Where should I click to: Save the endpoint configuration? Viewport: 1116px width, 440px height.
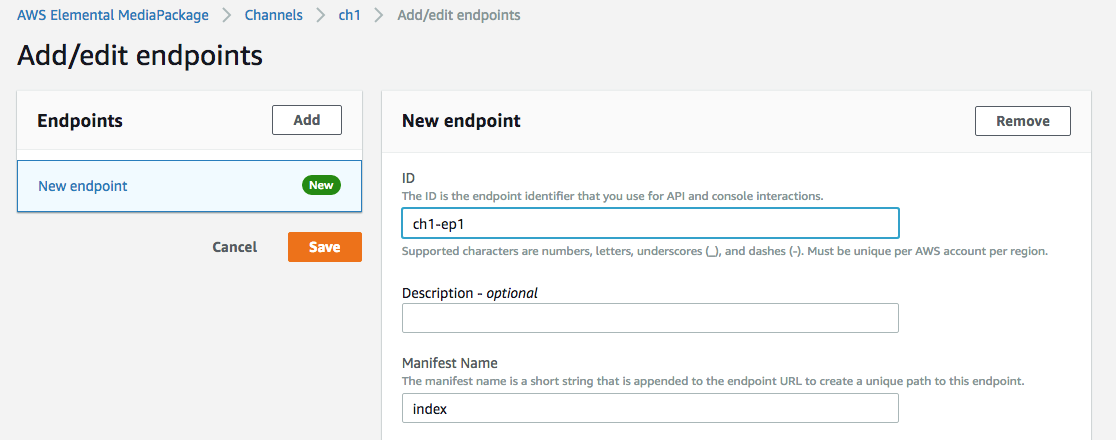(x=324, y=247)
